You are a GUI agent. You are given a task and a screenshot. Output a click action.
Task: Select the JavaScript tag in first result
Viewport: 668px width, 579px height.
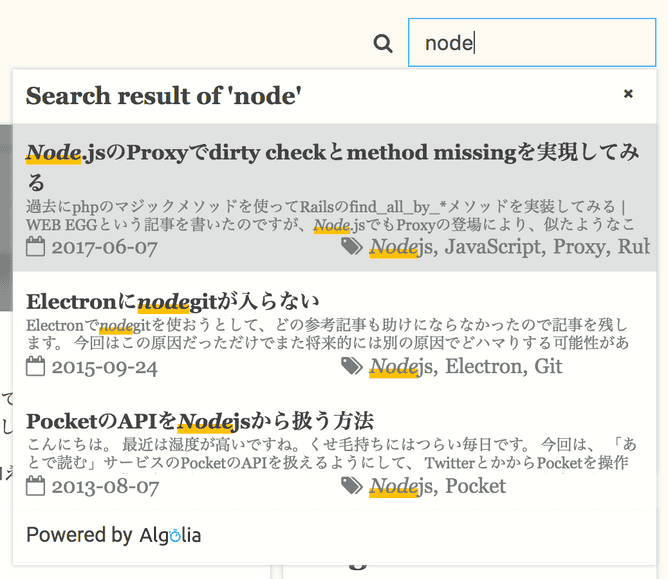(x=494, y=246)
